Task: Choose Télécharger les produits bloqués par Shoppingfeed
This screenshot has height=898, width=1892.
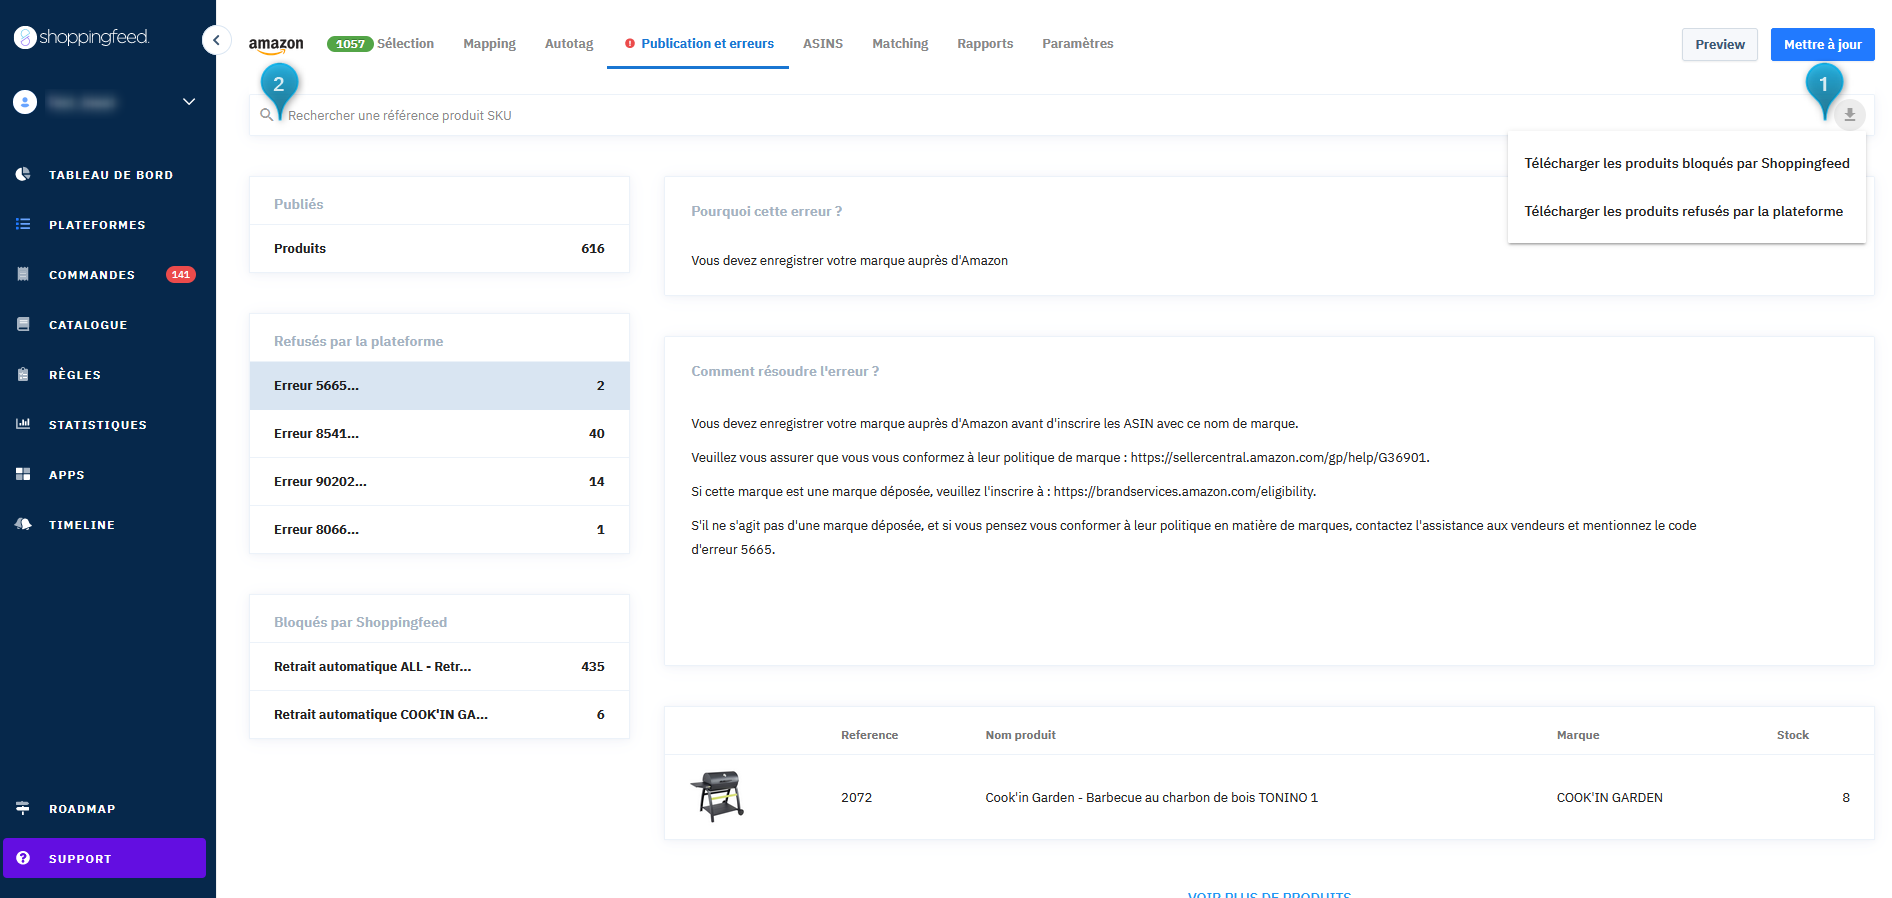Action: (1686, 163)
